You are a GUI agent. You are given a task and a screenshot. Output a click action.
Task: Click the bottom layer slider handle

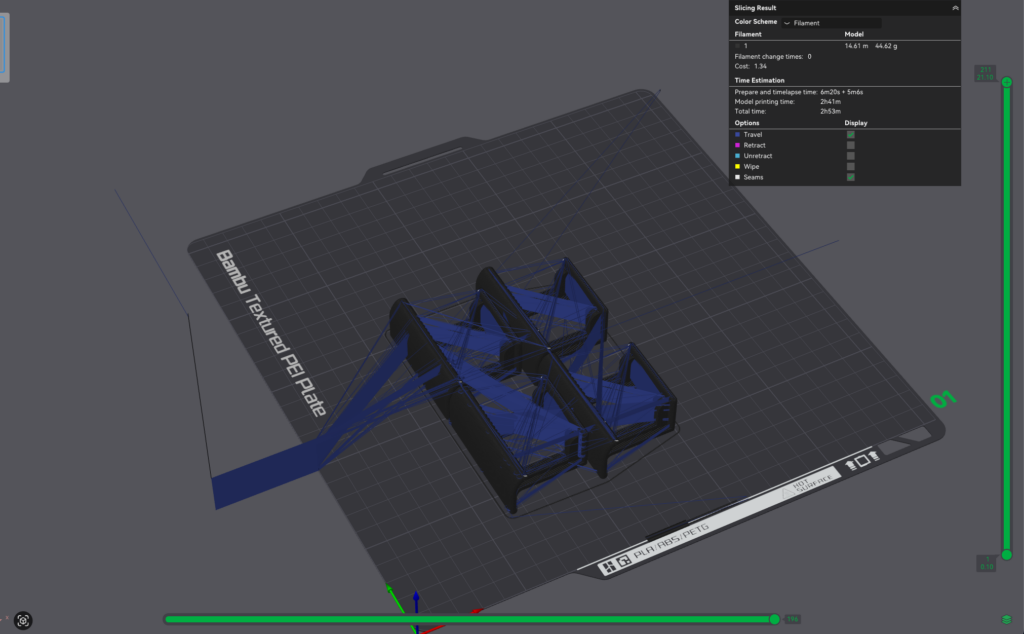coord(1006,555)
